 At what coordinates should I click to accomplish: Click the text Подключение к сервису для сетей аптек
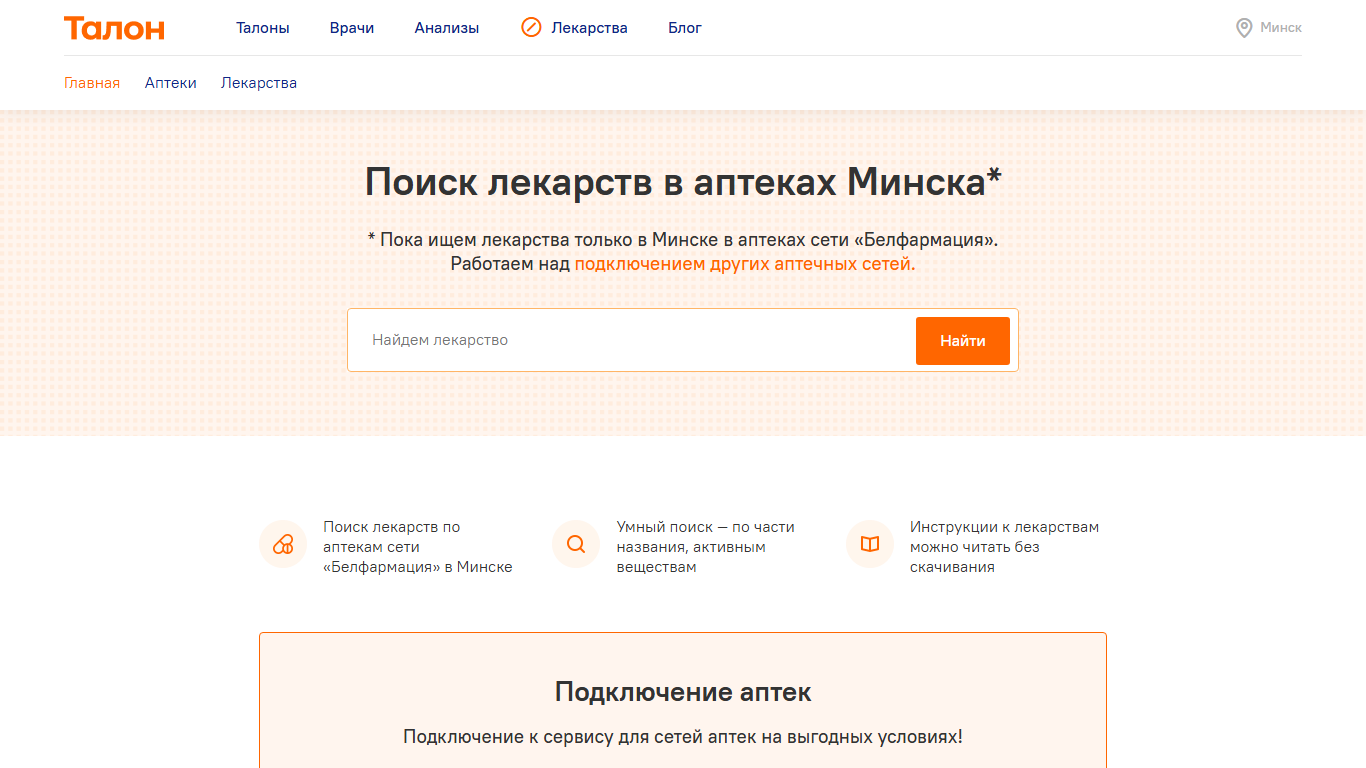683,737
